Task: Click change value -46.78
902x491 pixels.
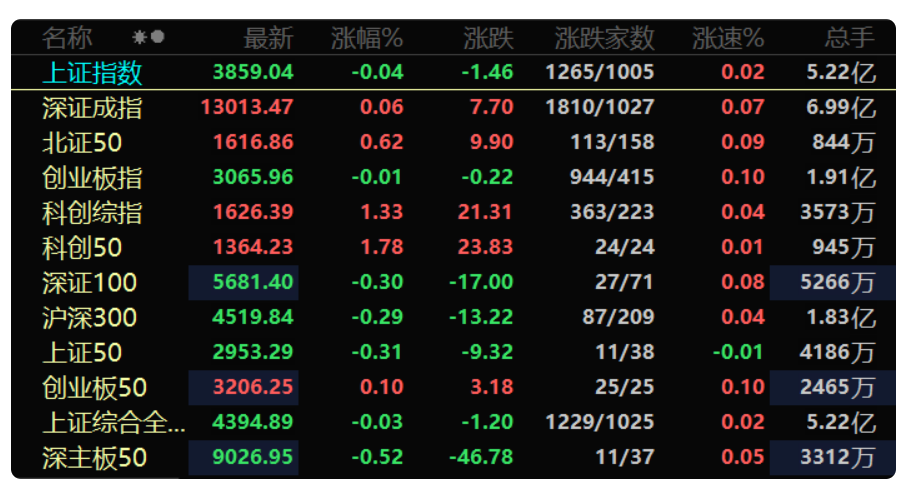Action: [x=481, y=458]
